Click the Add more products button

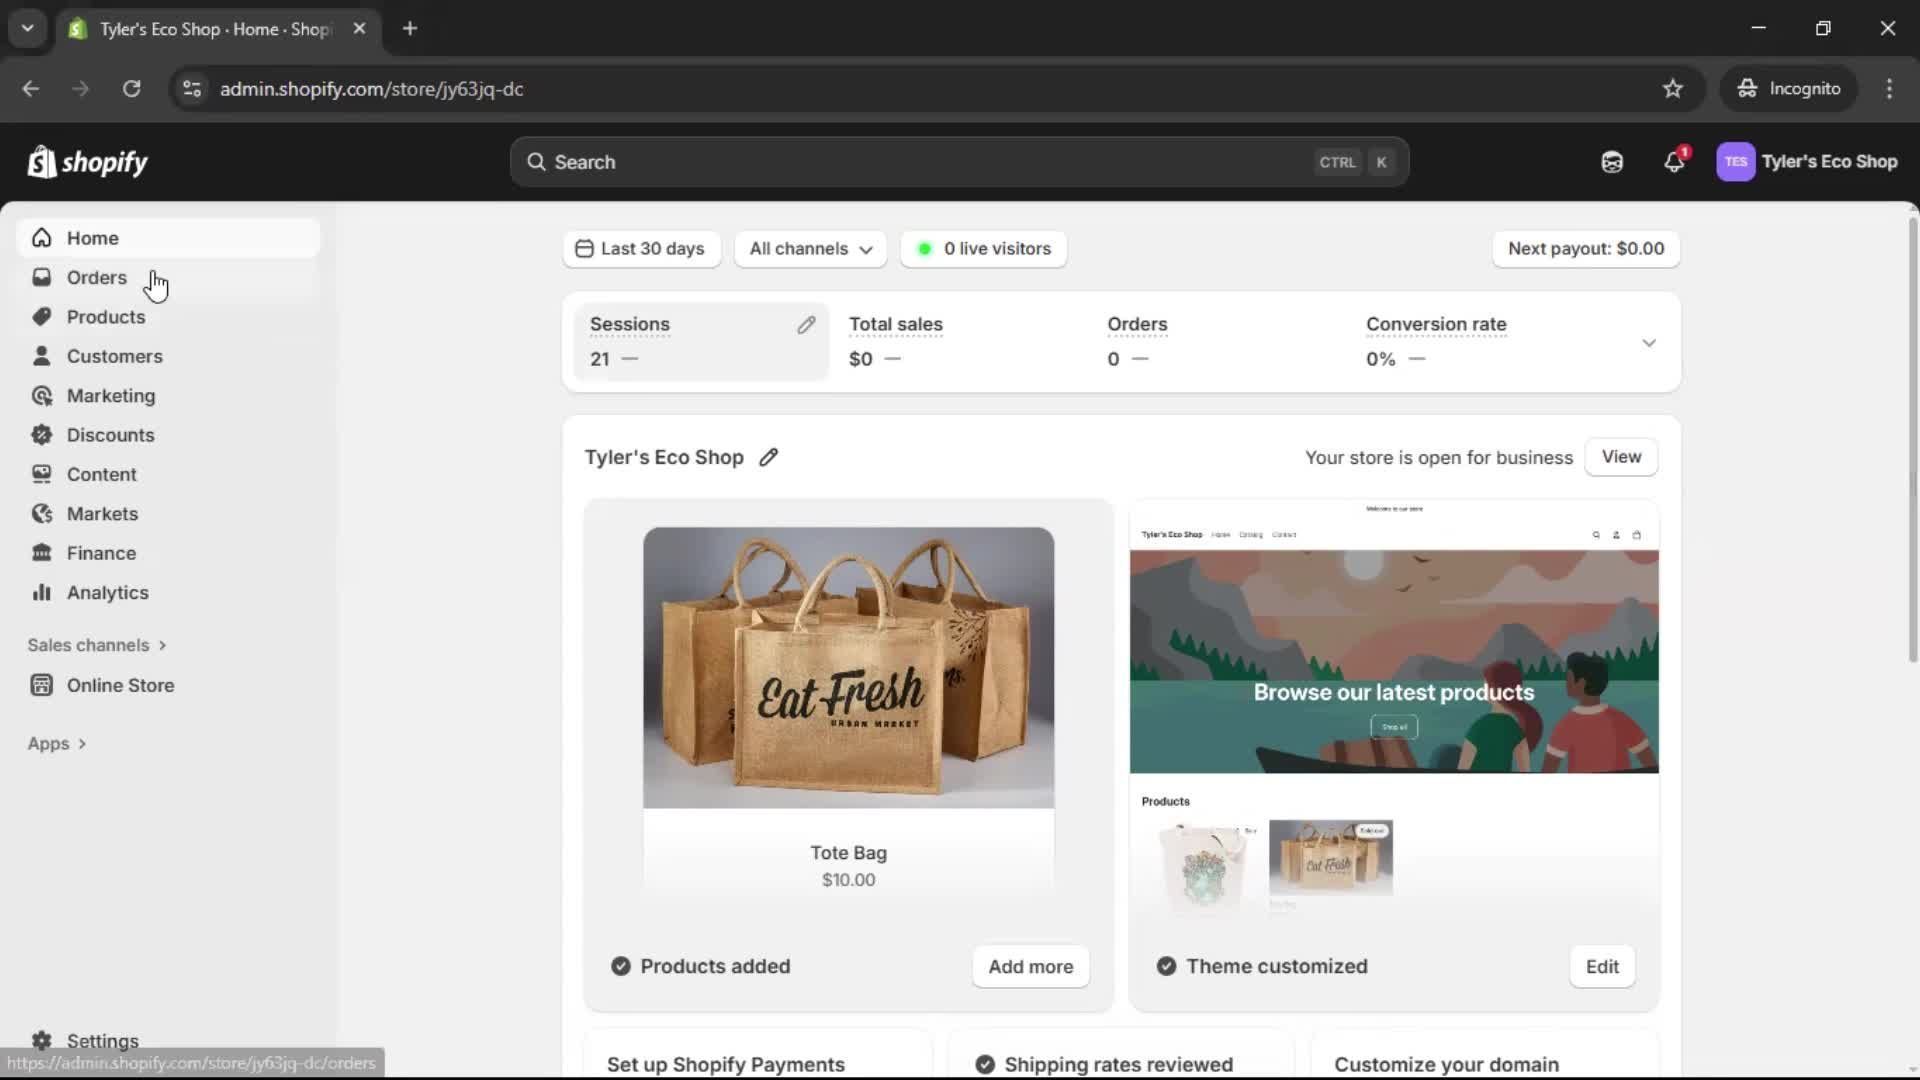pyautogui.click(x=1030, y=967)
